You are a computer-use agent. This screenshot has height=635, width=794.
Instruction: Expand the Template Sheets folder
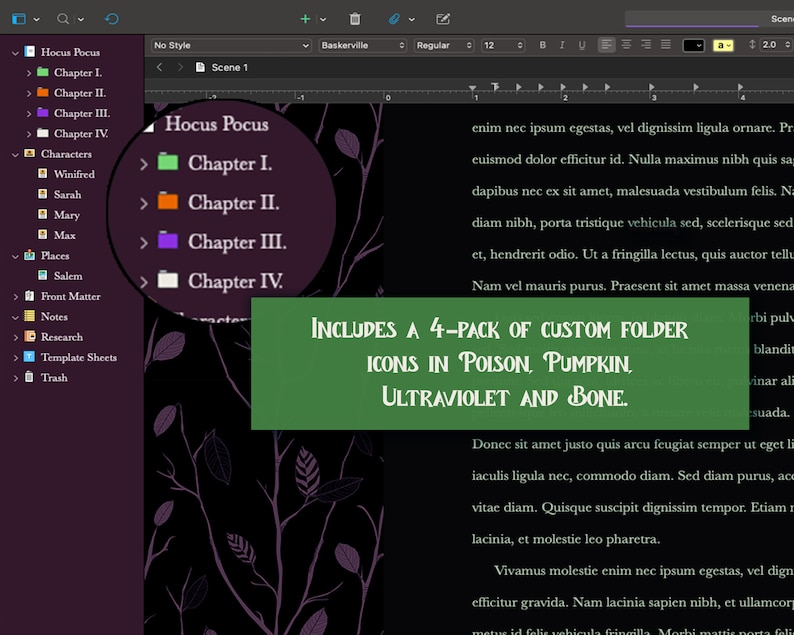click(x=15, y=358)
